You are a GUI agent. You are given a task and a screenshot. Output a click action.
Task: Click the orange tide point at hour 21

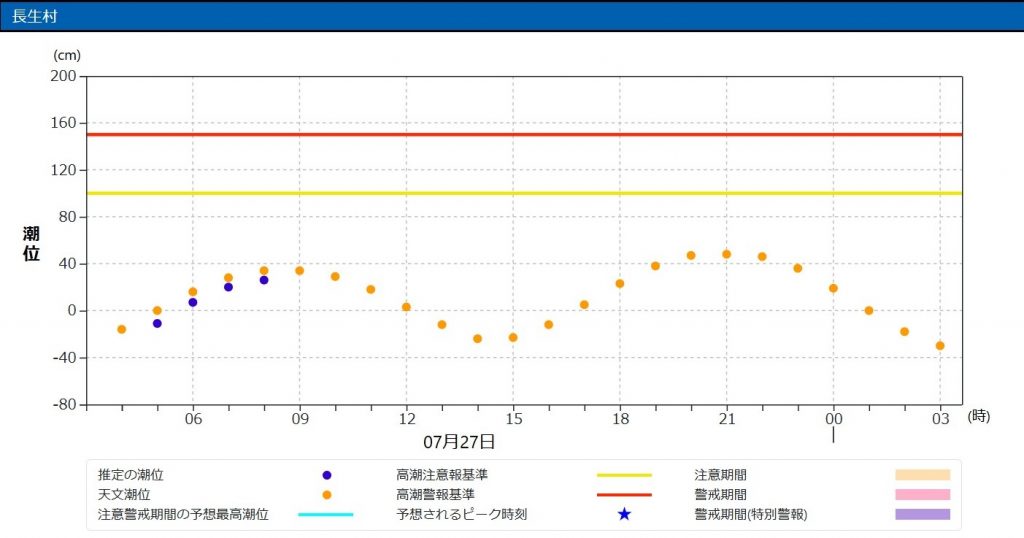726,254
